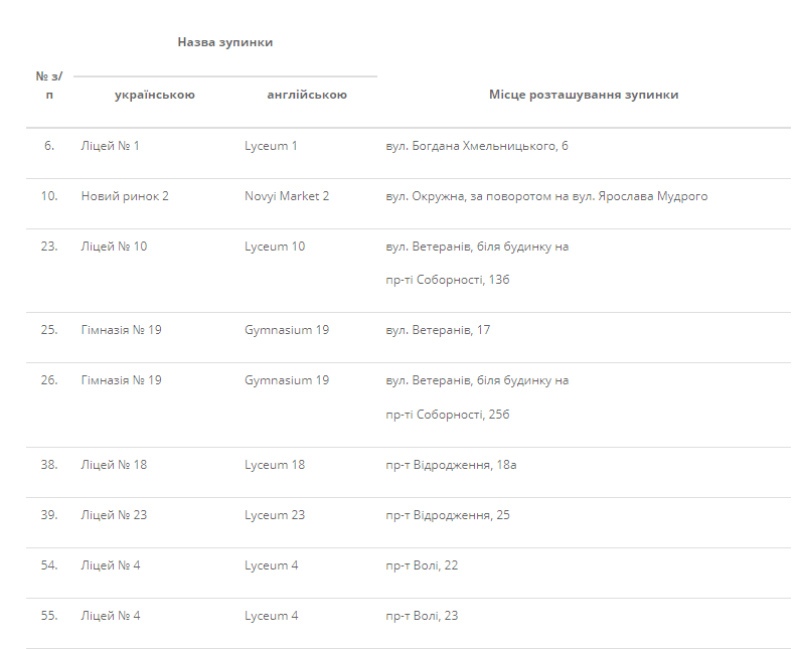The width and height of the screenshot is (800, 649).
Task: Select the 'Ліцей № 1' stop name
Action: [110, 146]
